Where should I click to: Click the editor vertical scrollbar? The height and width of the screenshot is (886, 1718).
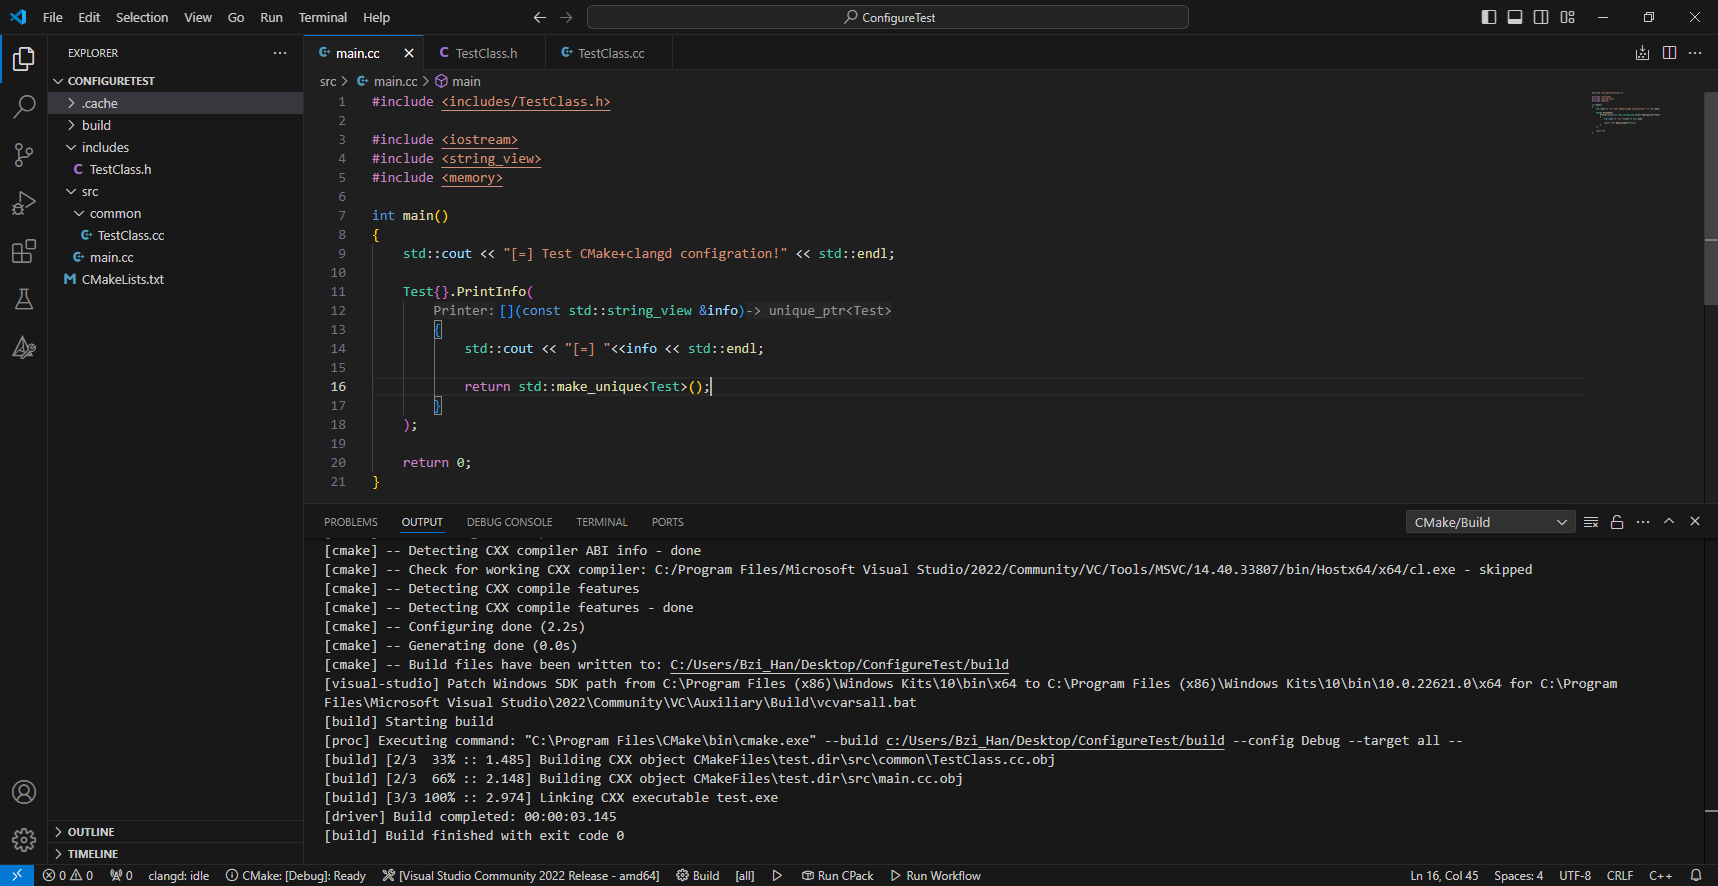(x=1711, y=198)
